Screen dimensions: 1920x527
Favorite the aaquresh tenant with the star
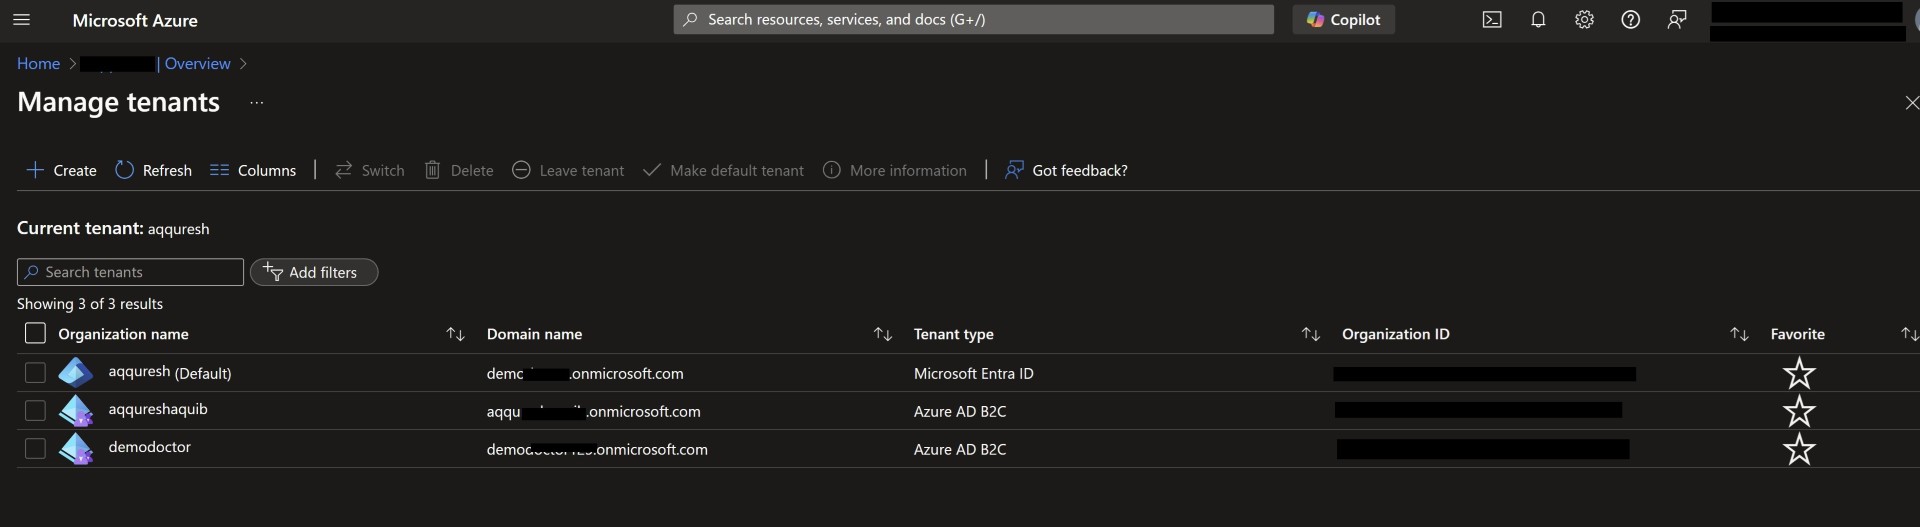coord(1798,373)
